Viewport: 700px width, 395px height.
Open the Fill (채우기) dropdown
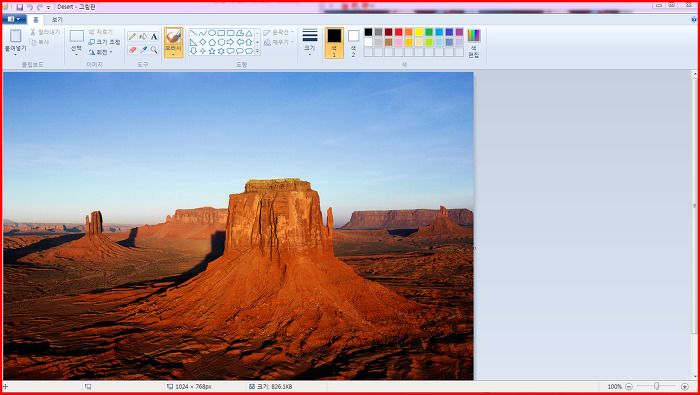278,42
